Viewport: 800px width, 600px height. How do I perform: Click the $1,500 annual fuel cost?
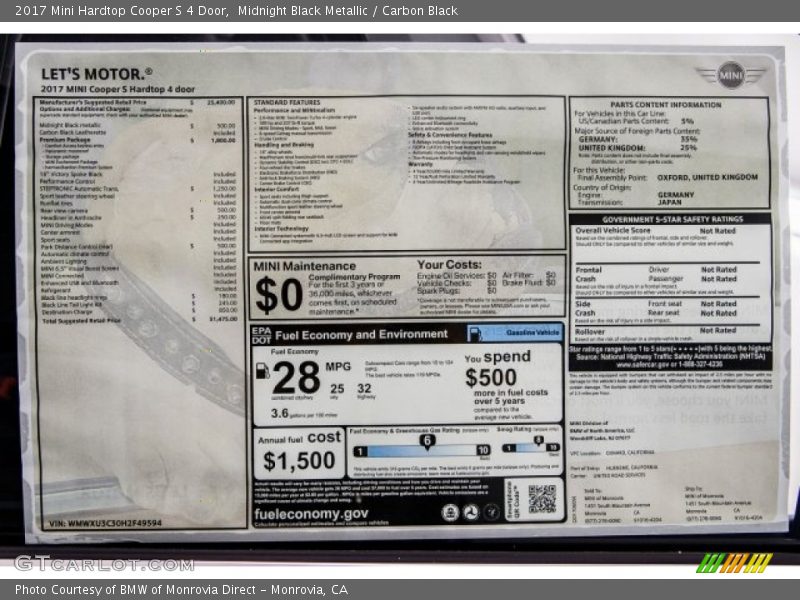coord(299,461)
